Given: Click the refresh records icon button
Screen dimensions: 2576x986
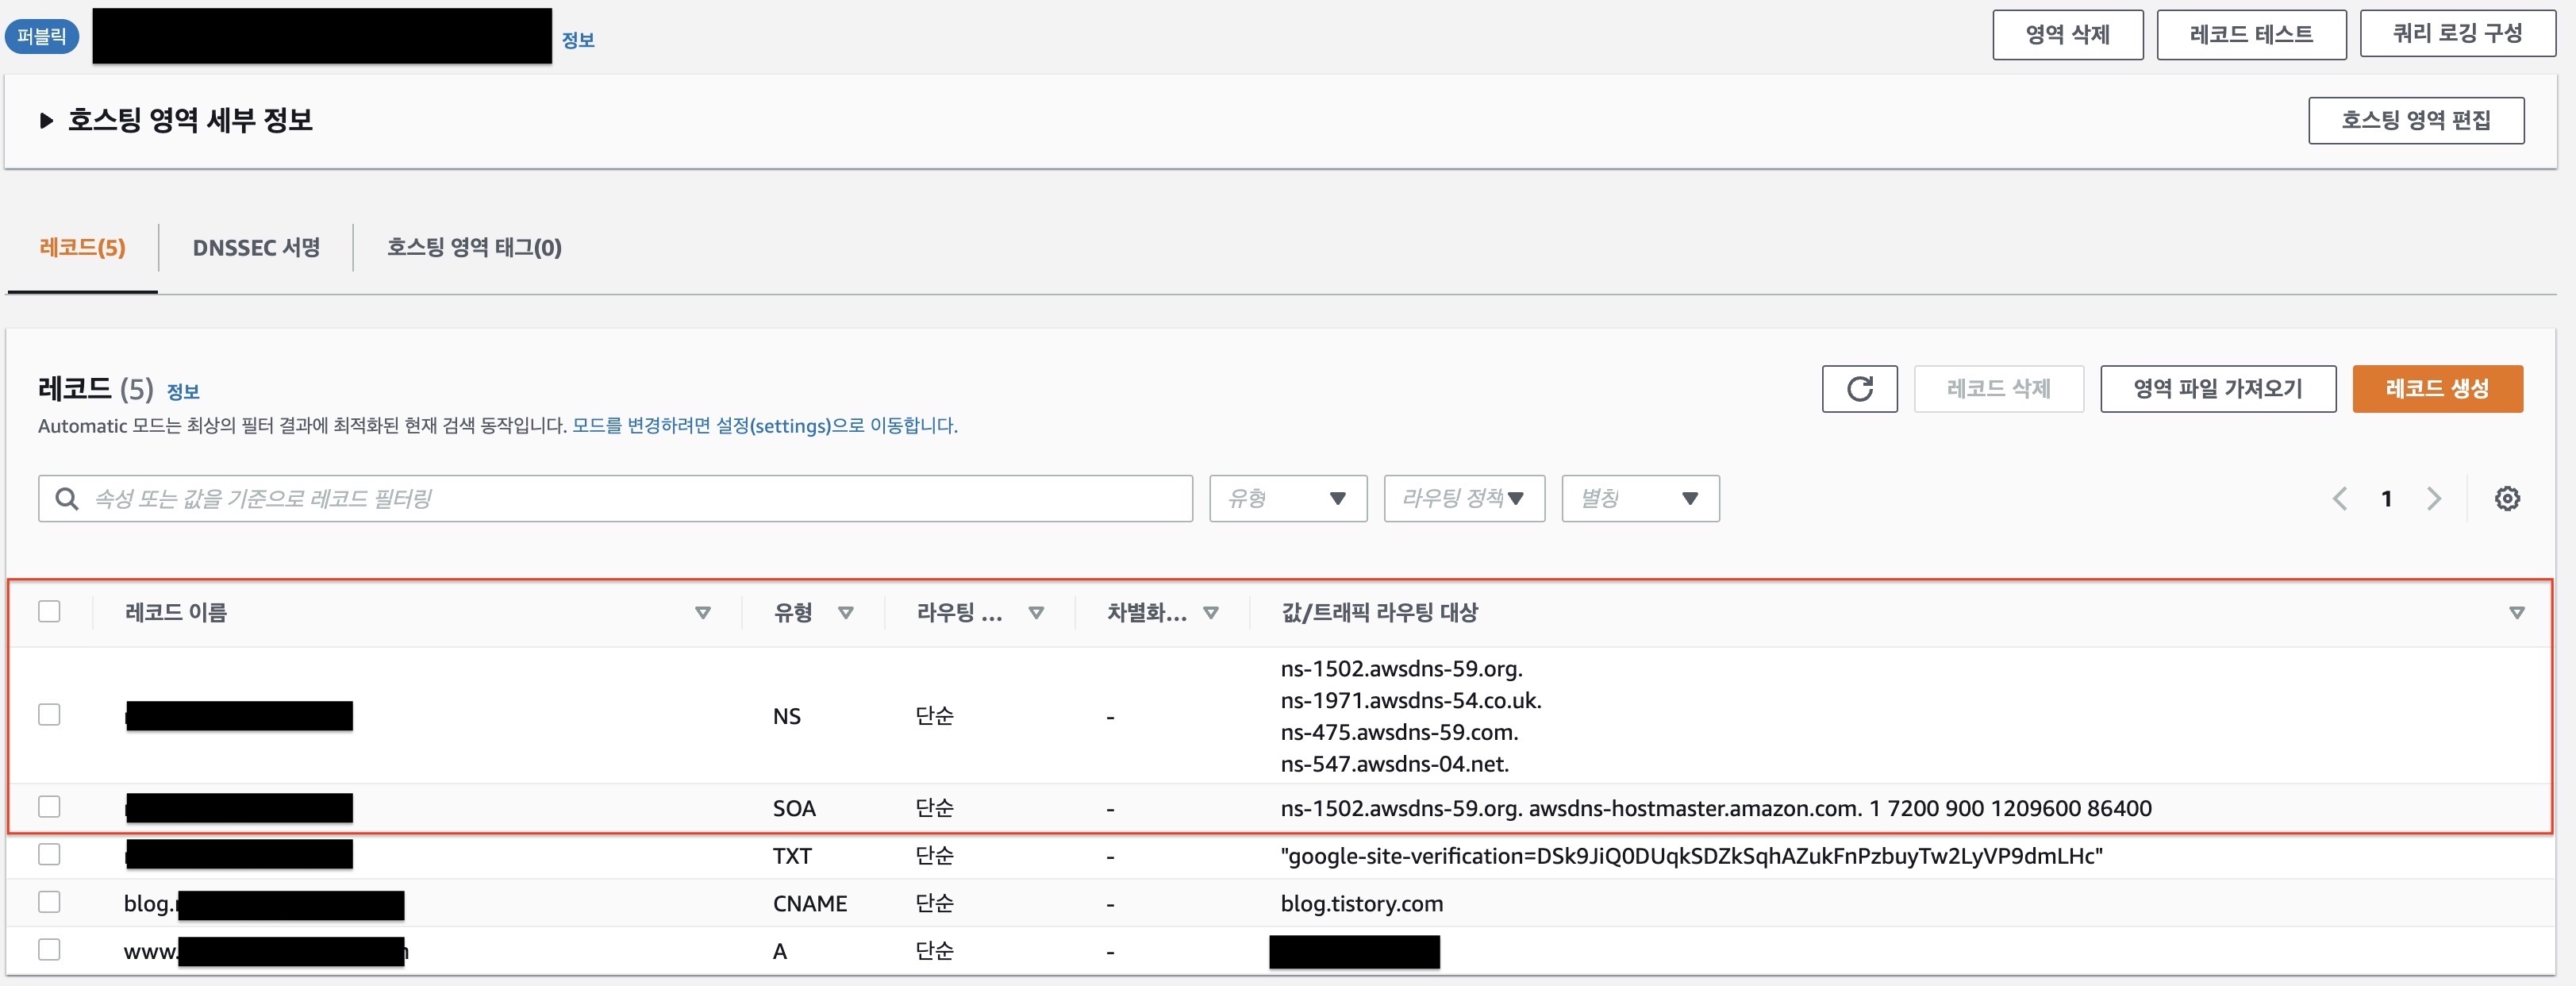Looking at the screenshot, I should coord(1859,389).
